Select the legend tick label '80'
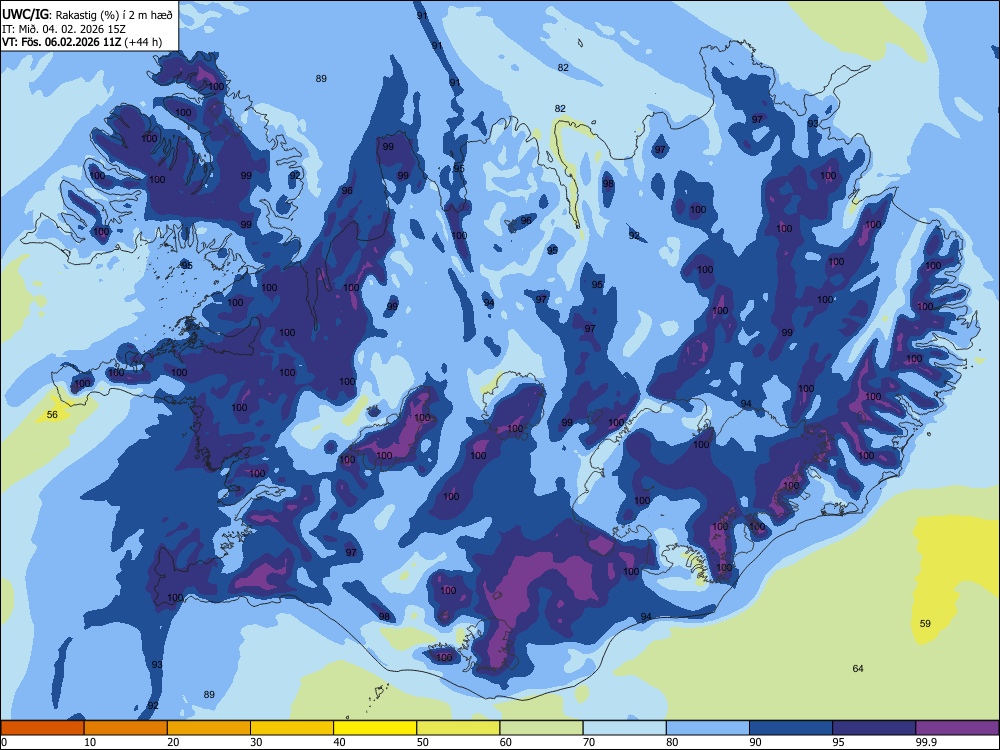This screenshot has height=750, width=1000. click(x=672, y=742)
